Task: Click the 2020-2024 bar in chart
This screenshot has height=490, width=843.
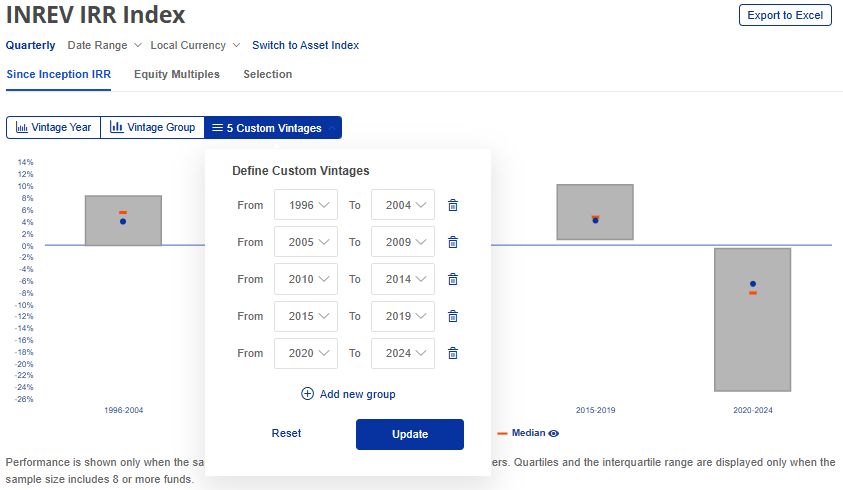Action: pyautogui.click(x=753, y=319)
